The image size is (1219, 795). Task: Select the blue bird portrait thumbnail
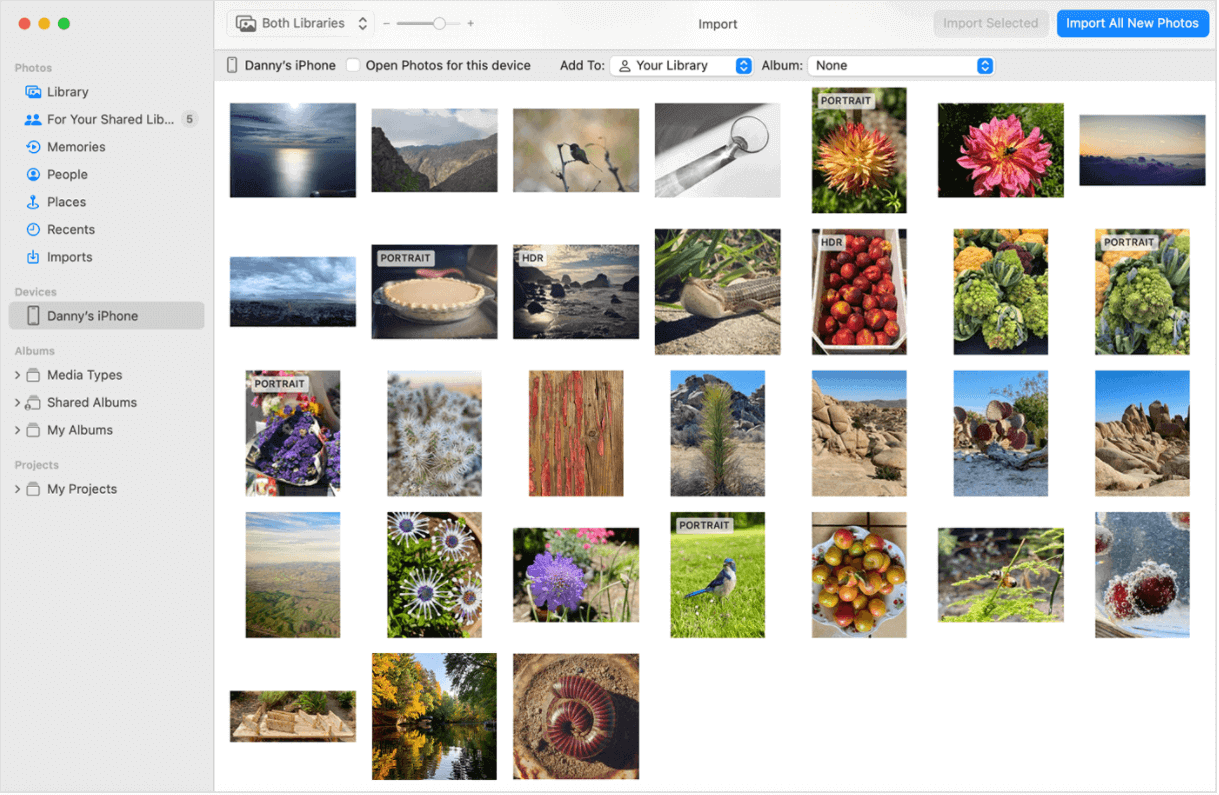pos(717,575)
